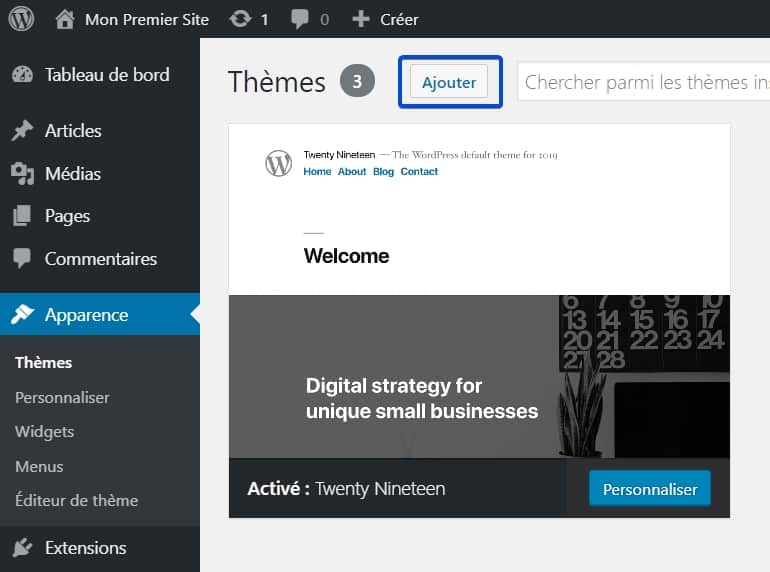Viewport: 770px width, 572px height.
Task: Open the Pages menu
Action: pyautogui.click(x=100, y=216)
